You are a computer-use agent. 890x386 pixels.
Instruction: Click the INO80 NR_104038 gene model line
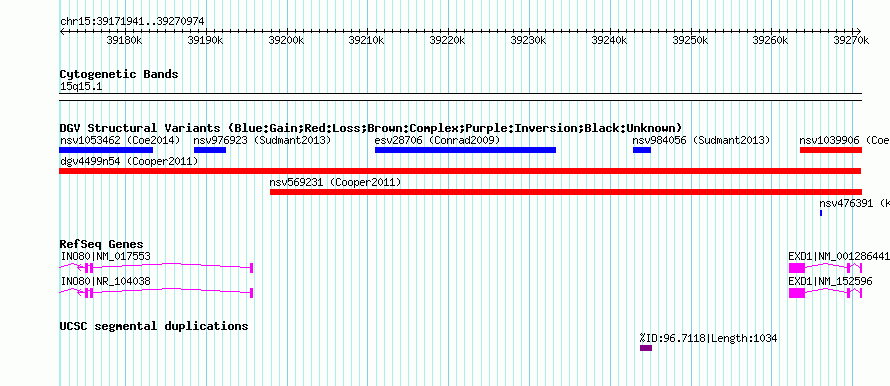[x=156, y=293]
